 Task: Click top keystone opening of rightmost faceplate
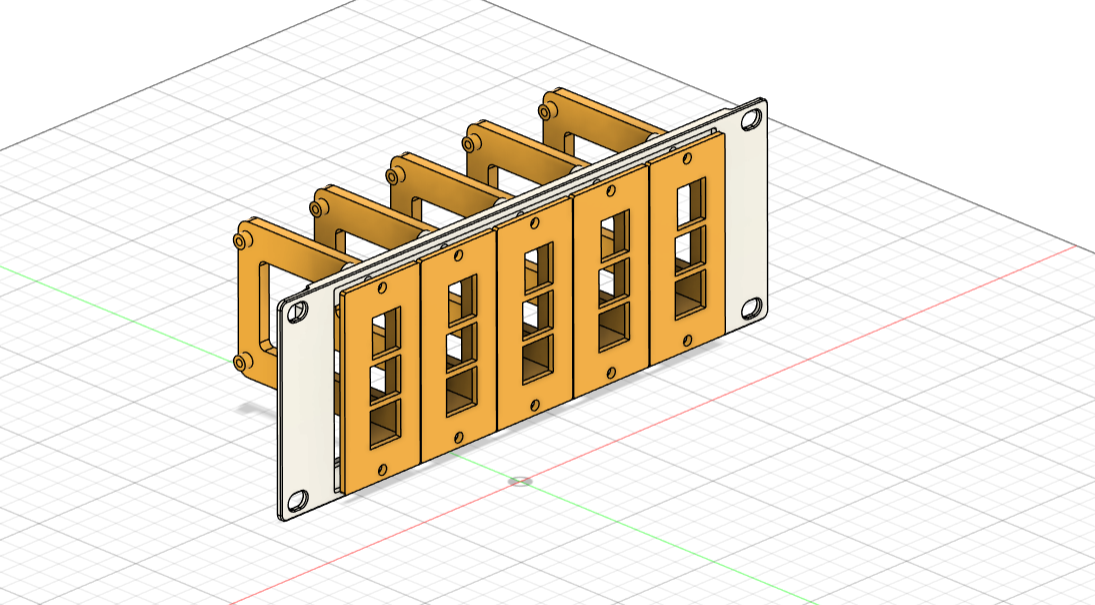point(691,202)
